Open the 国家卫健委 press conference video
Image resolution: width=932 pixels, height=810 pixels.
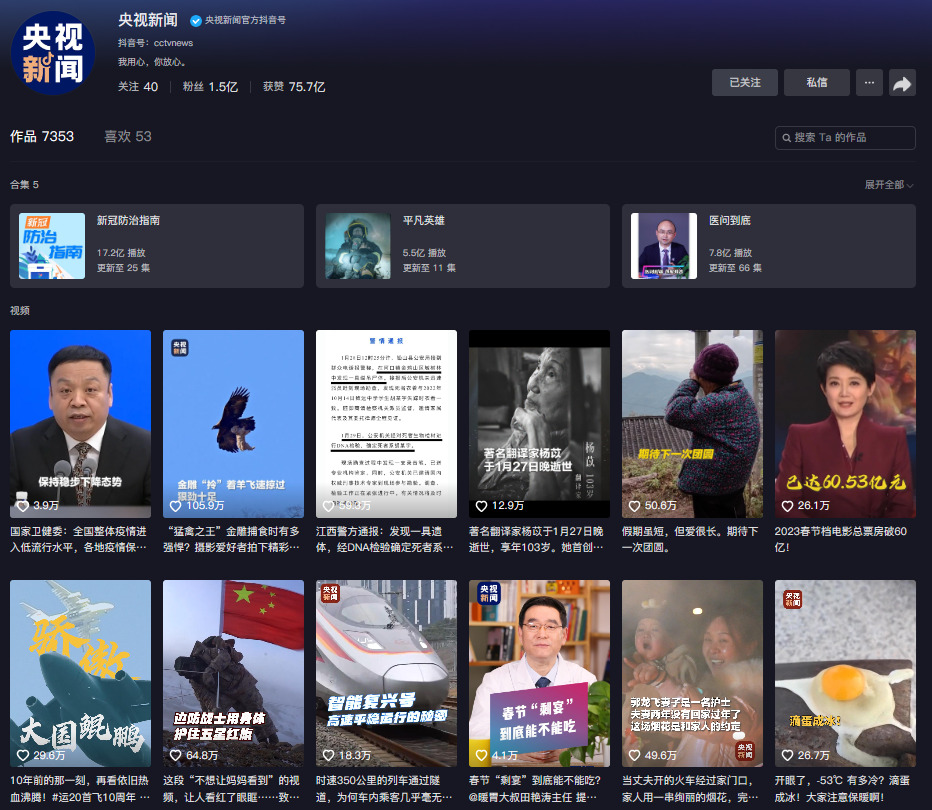coord(80,424)
